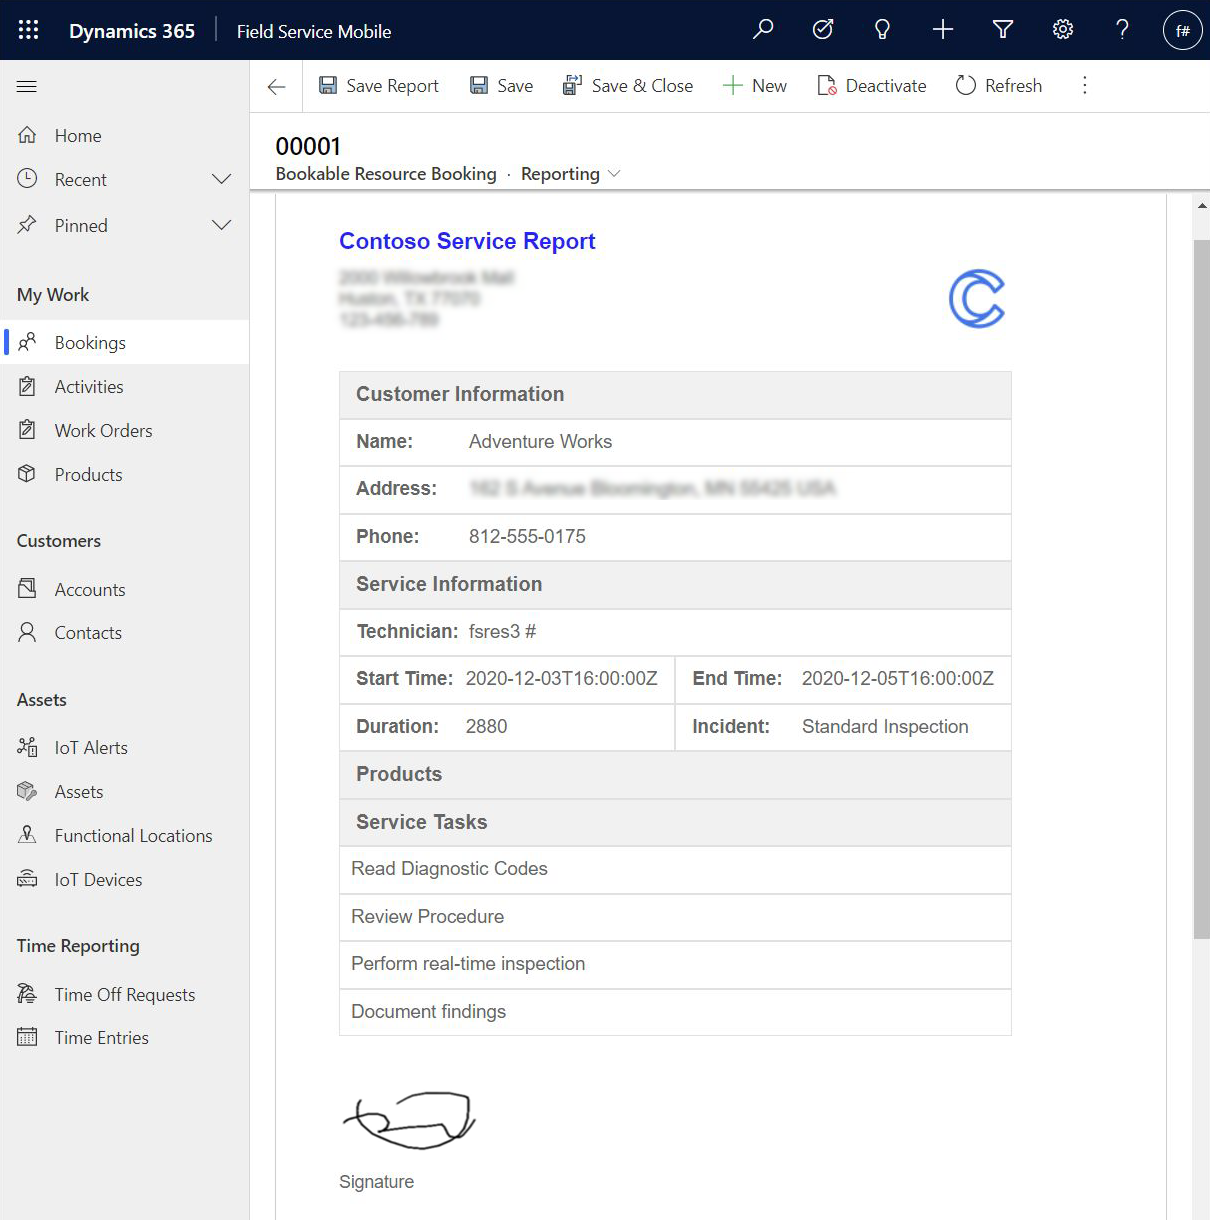Click the Products section header in report
This screenshot has width=1210, height=1220.
click(675, 775)
